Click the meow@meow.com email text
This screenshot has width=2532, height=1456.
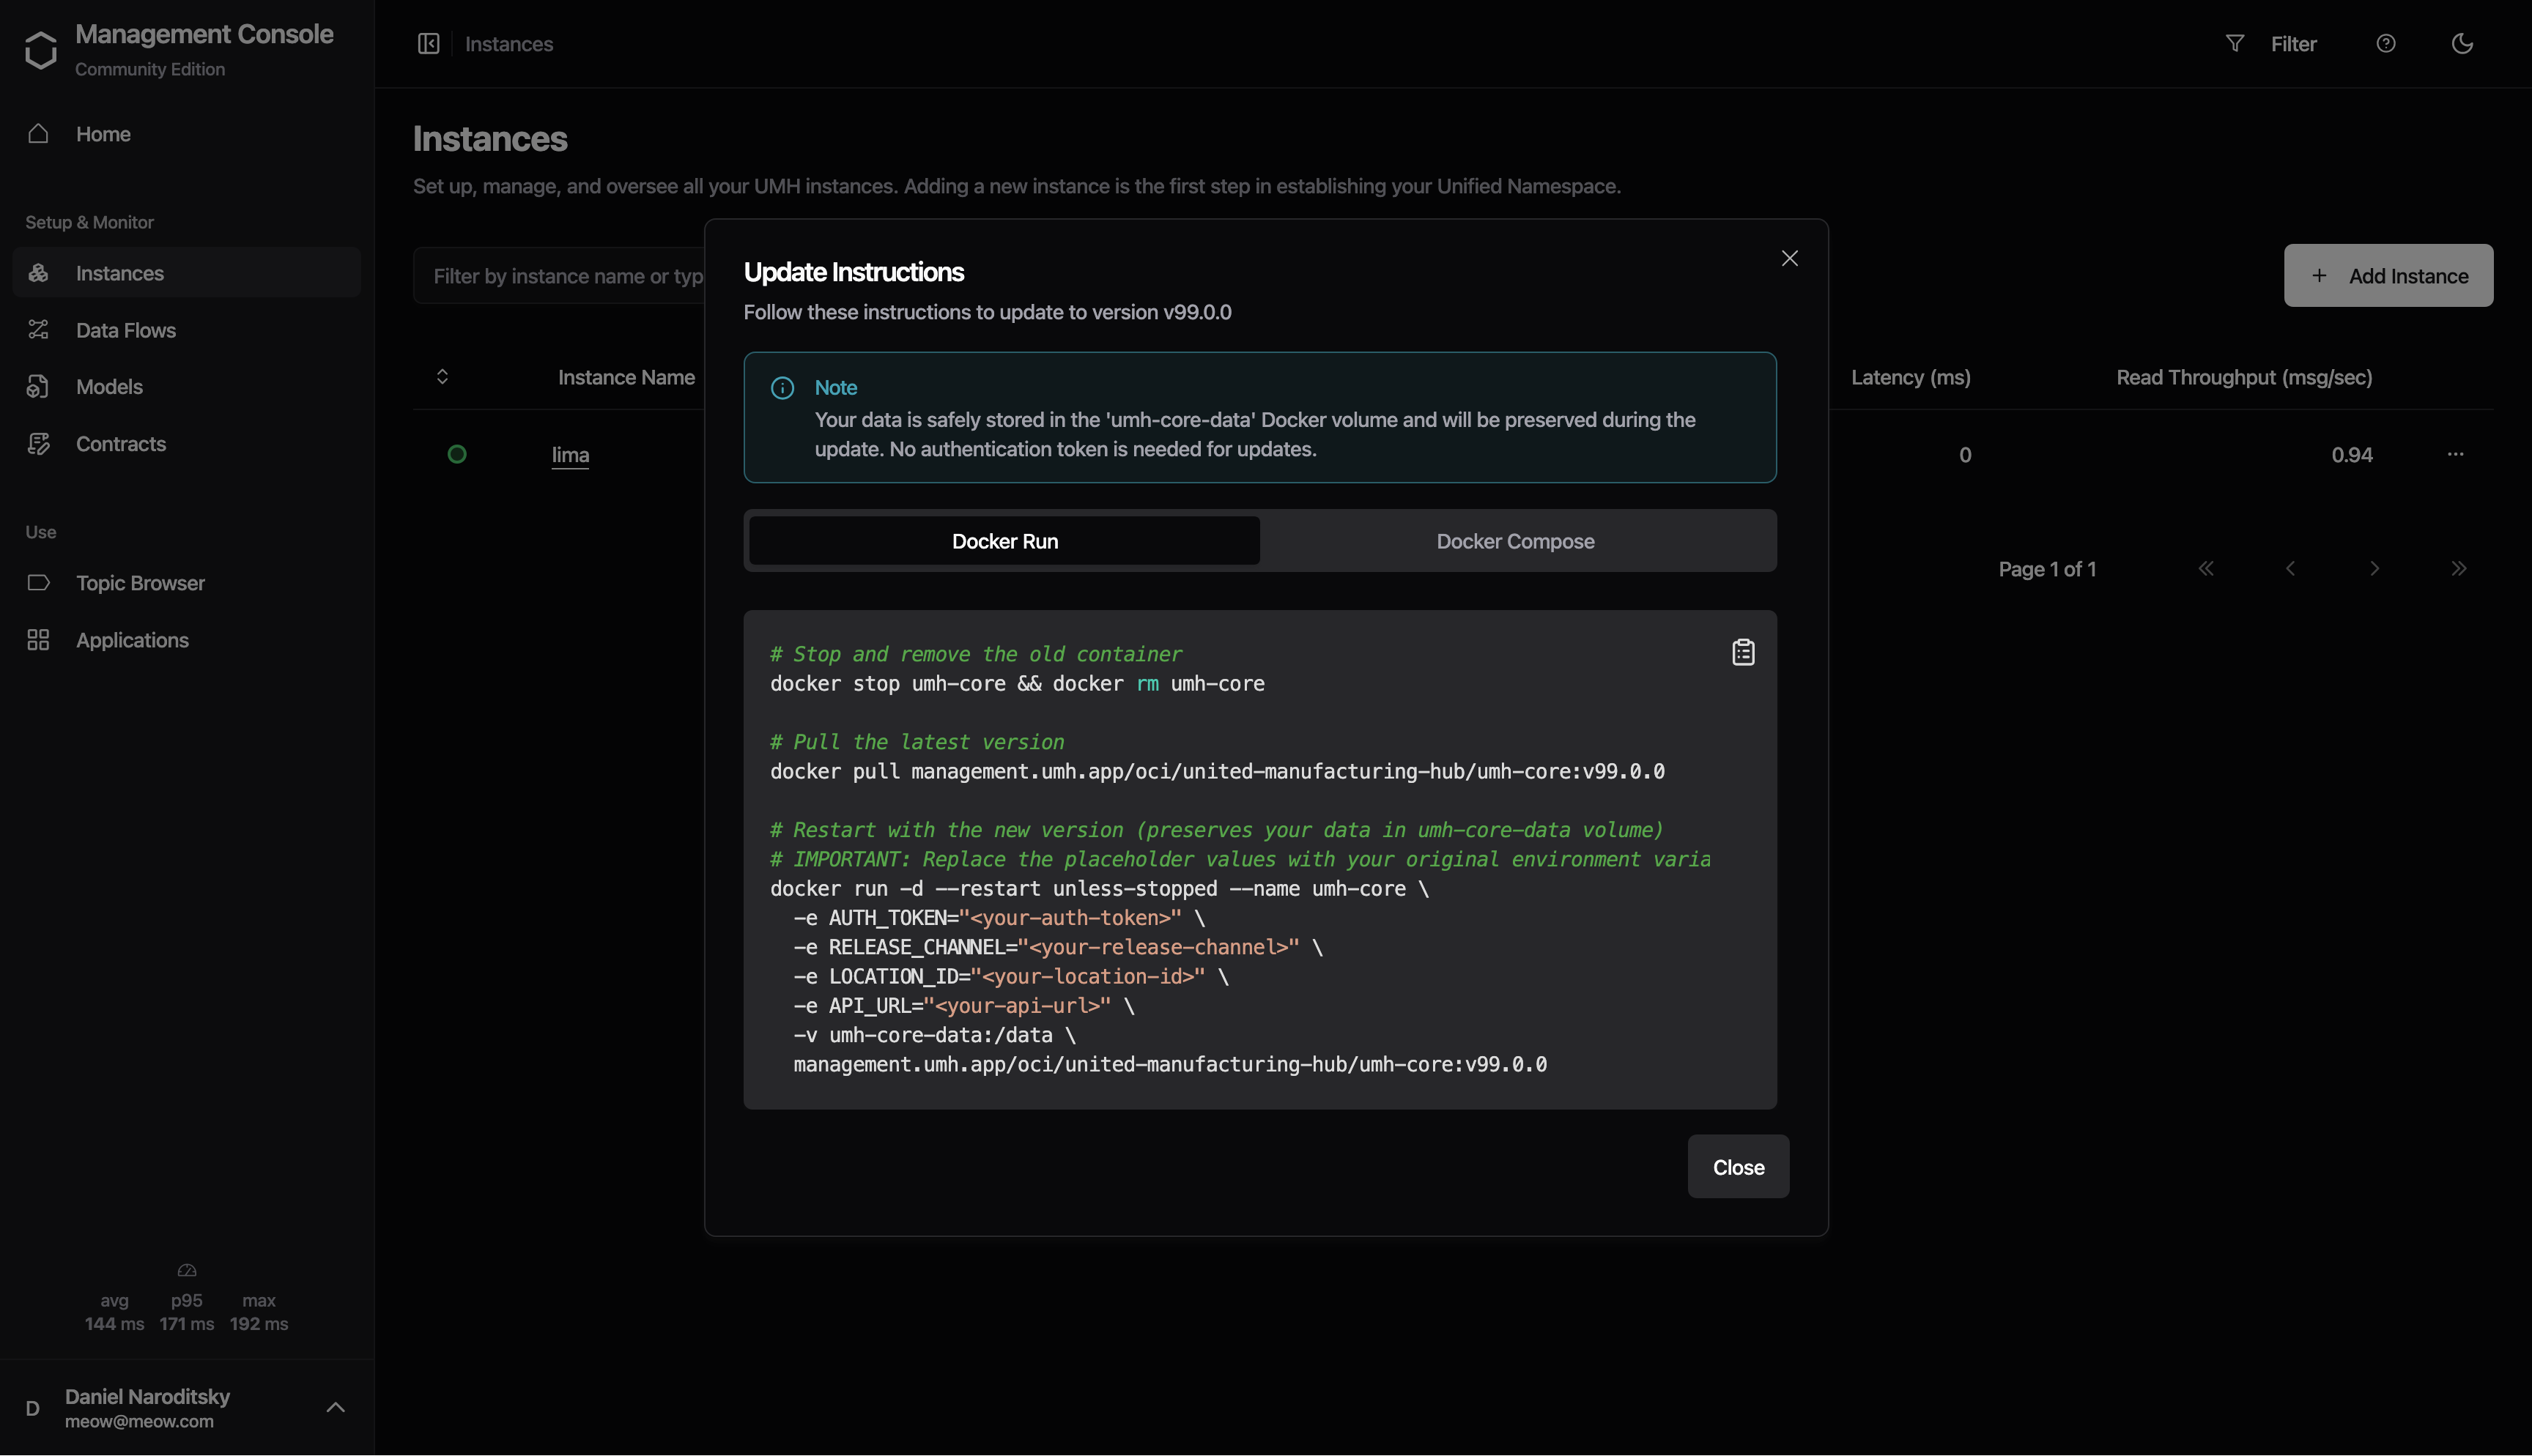(139, 1422)
